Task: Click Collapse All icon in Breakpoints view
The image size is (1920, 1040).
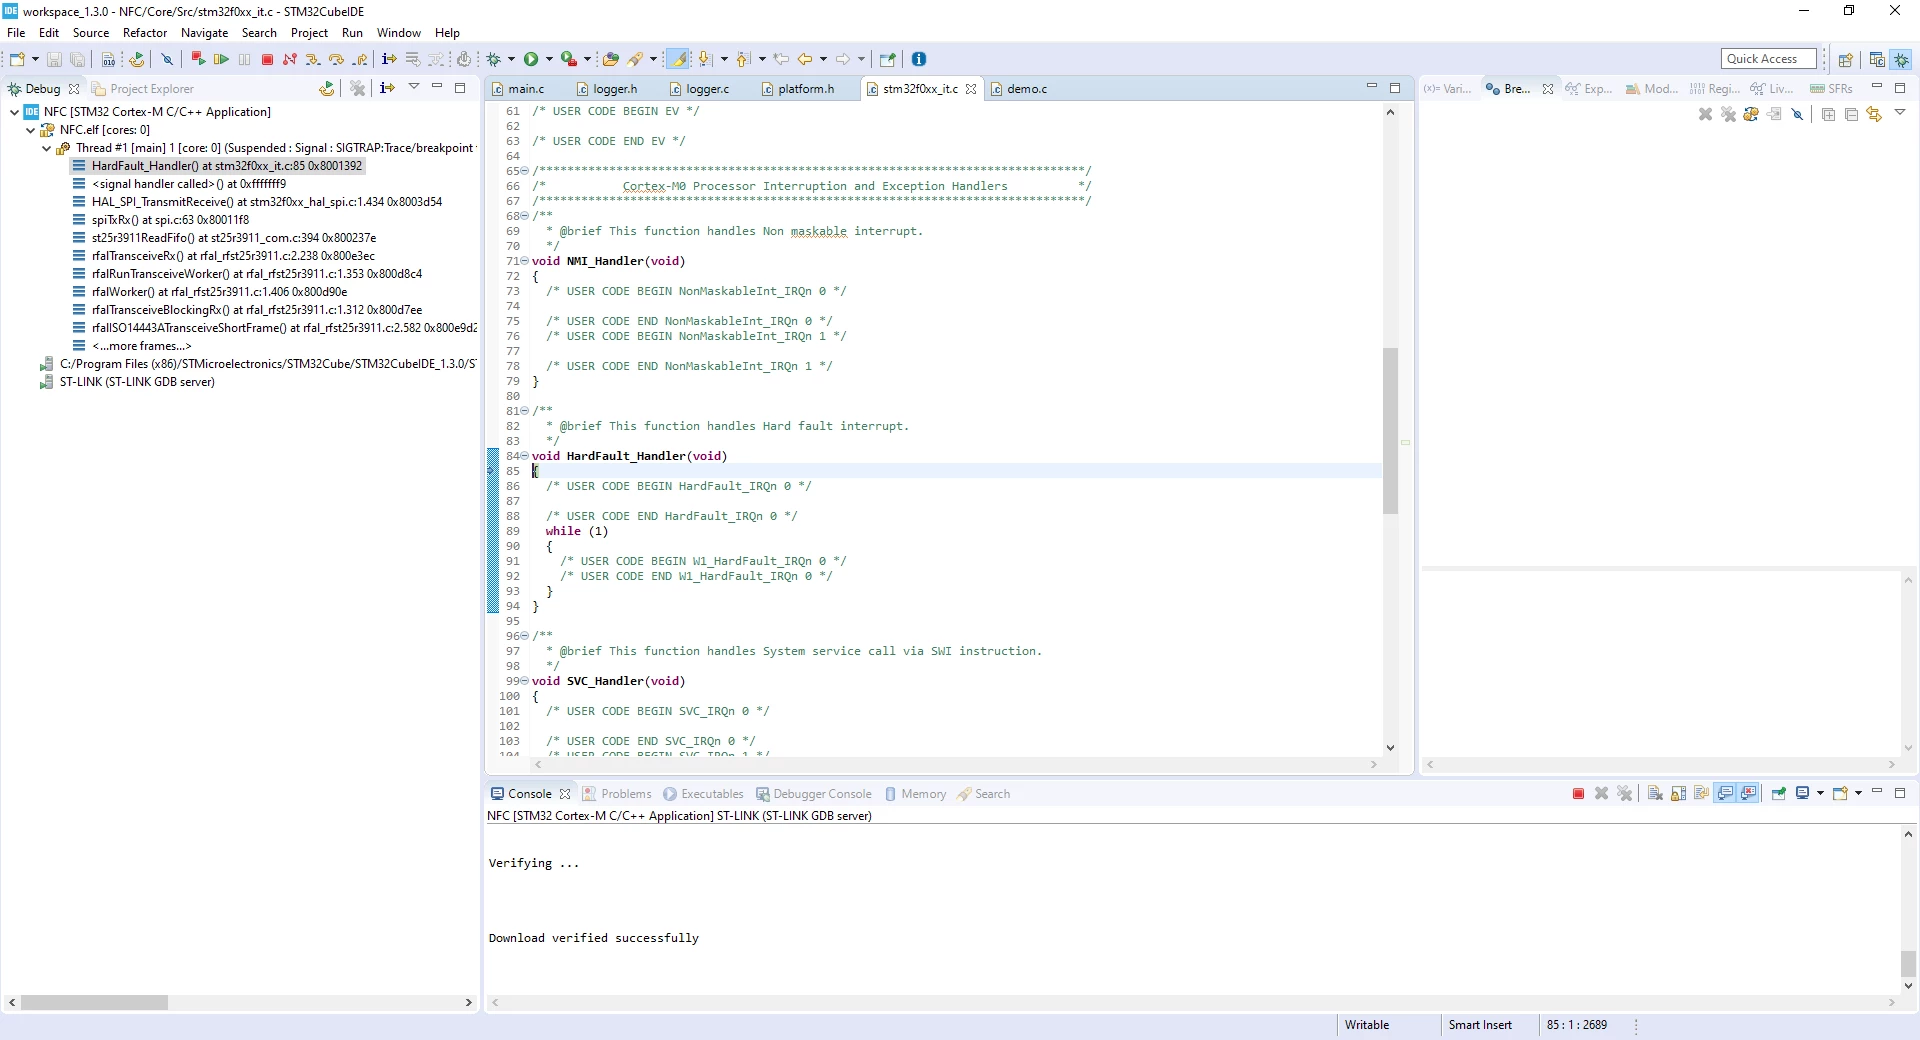Action: tap(1851, 115)
